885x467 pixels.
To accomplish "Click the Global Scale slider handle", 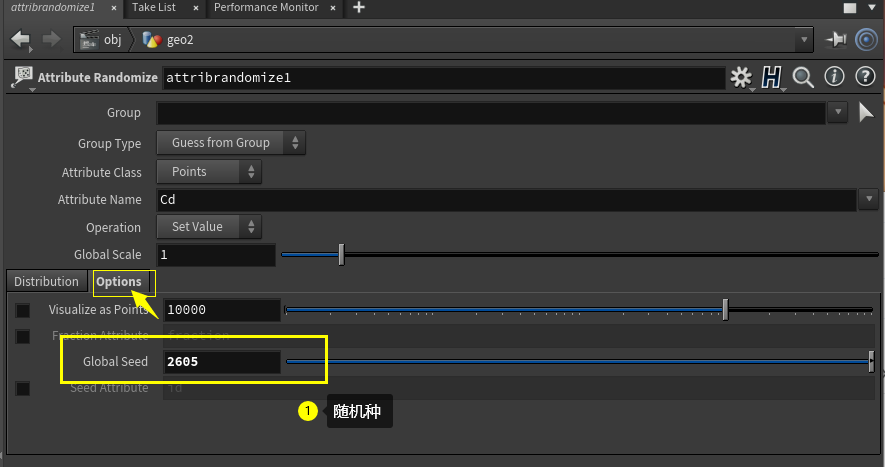I will [341, 255].
